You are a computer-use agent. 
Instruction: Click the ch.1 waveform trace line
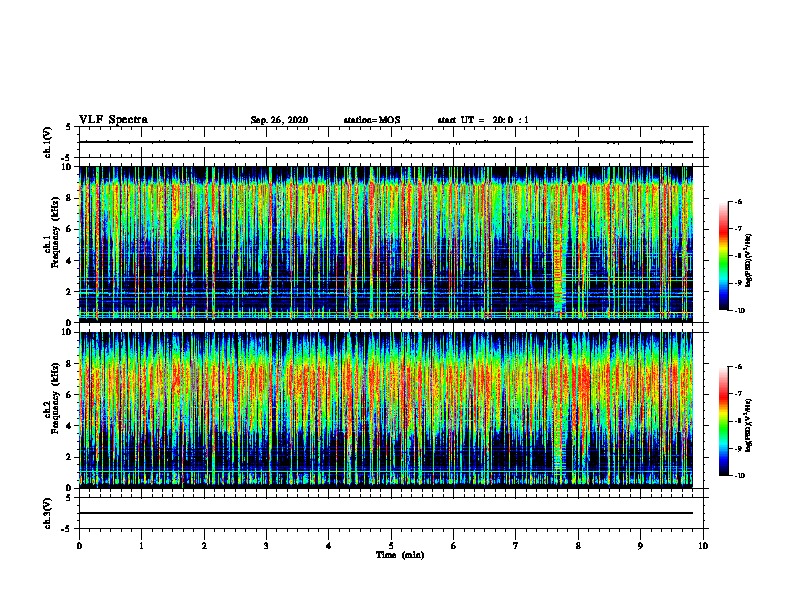386,142
